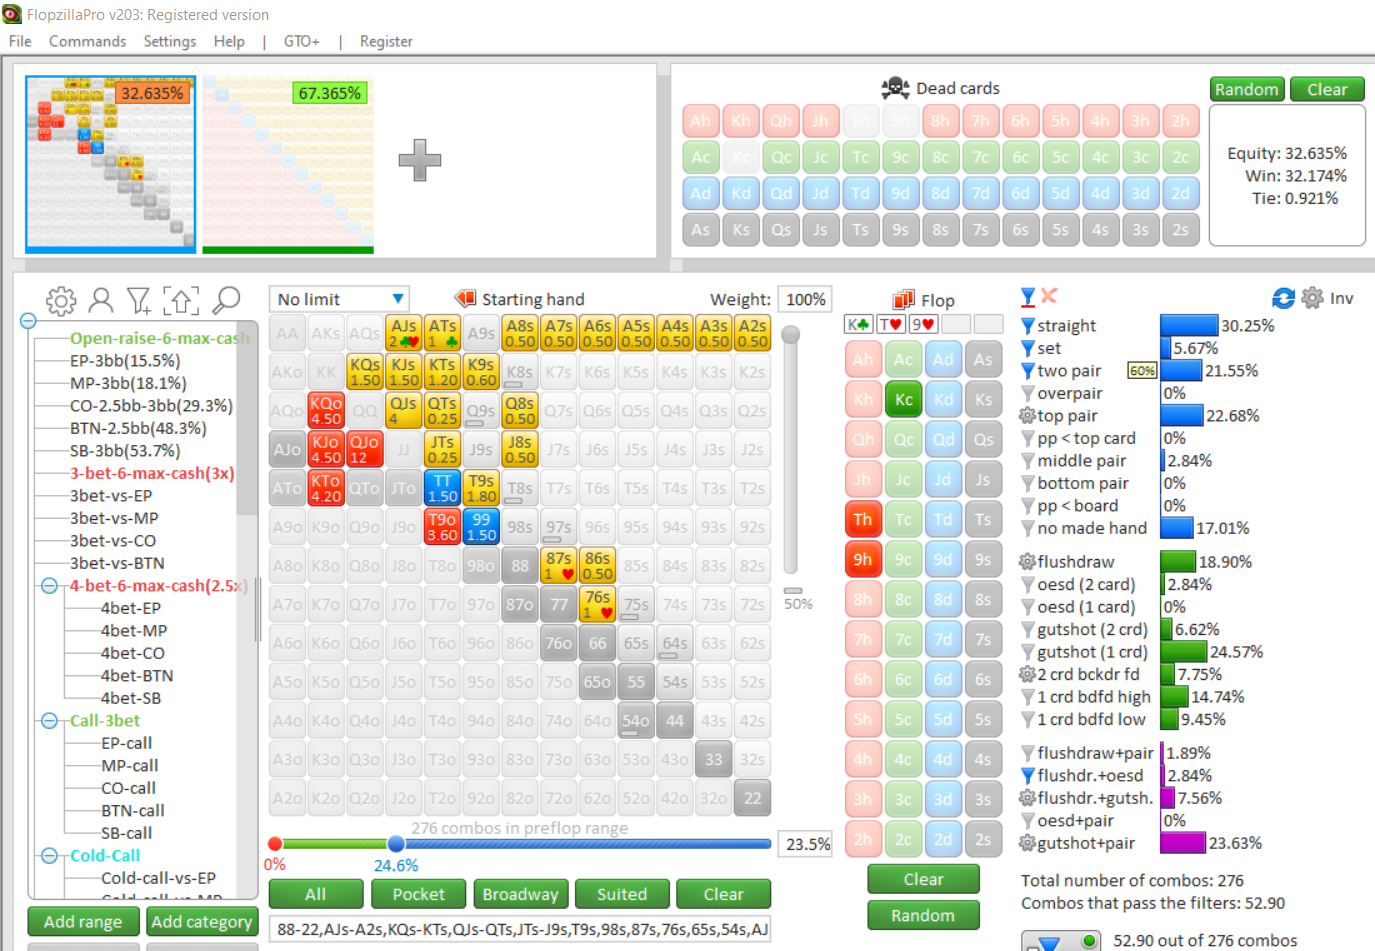The width and height of the screenshot is (1375, 951).
Task: Open the GTO+ menu item
Action: point(301,41)
